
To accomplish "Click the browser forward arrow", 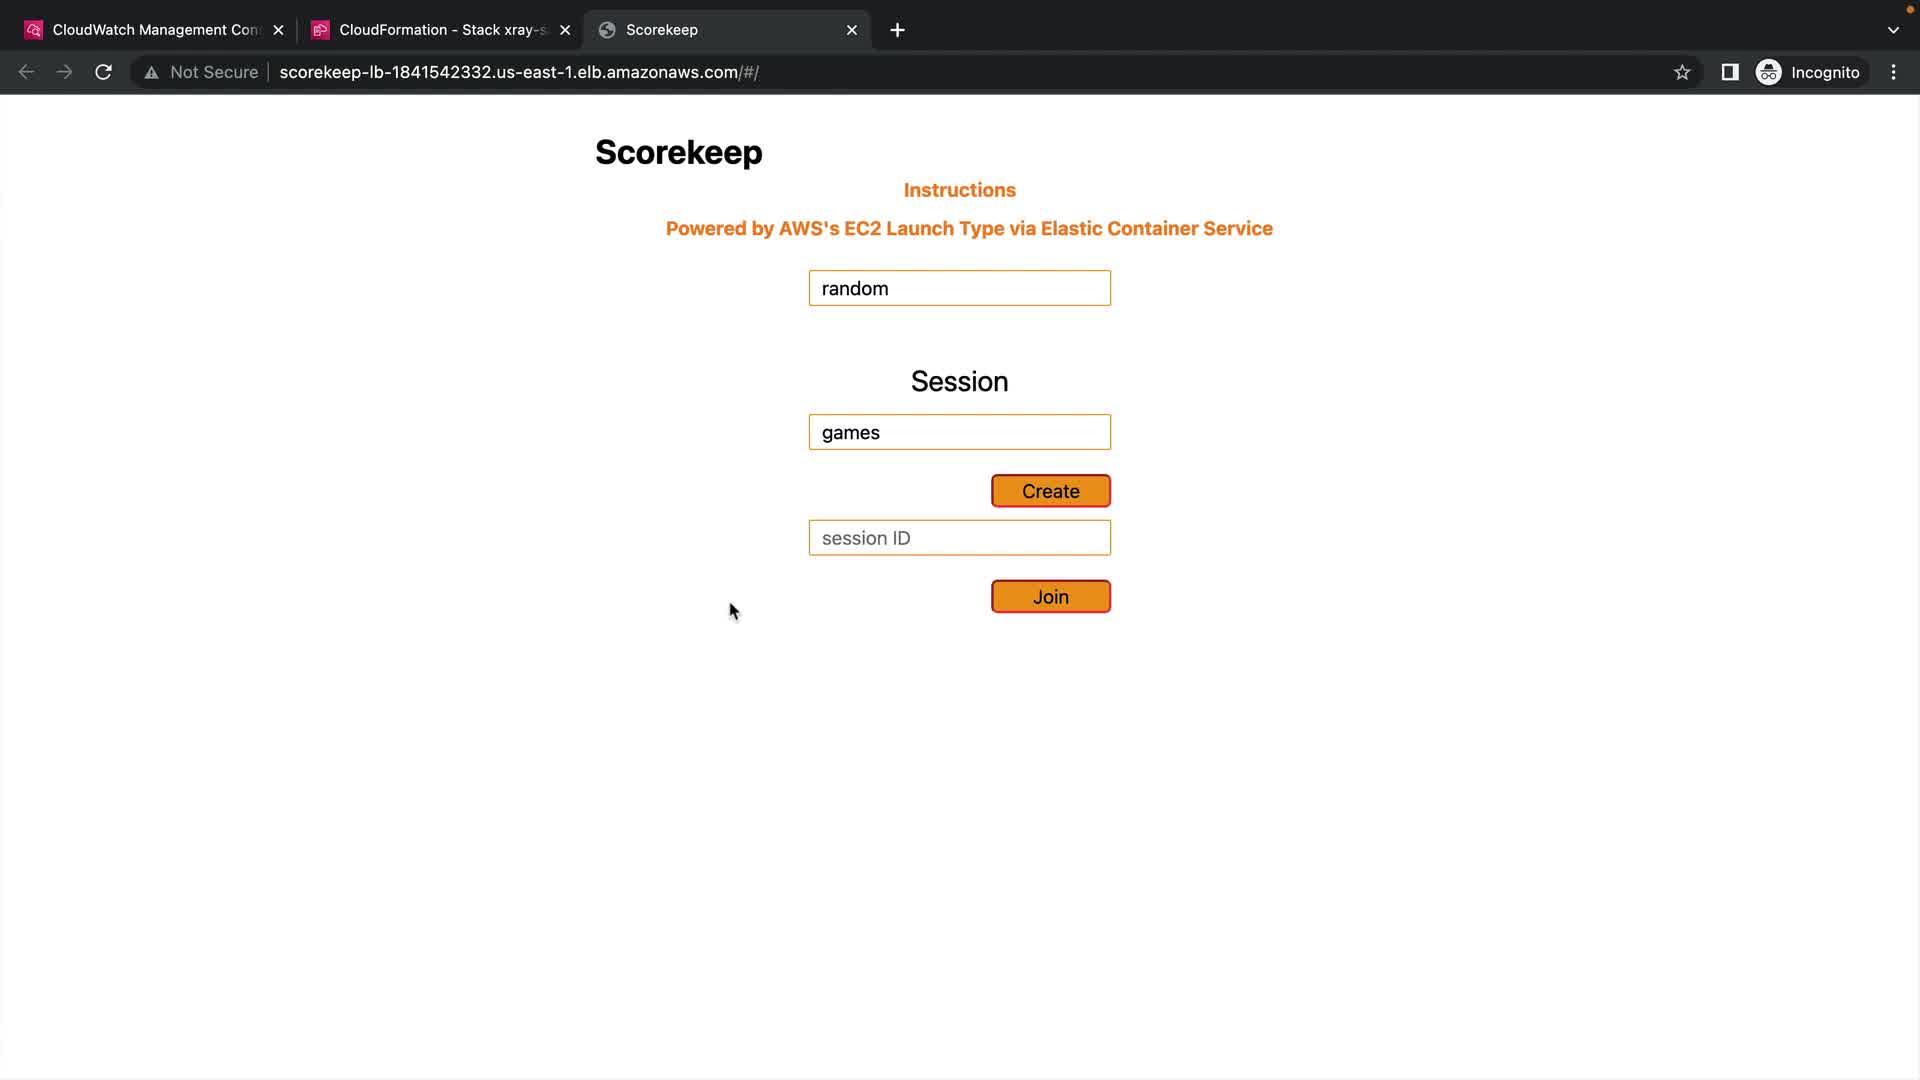I will [x=65, y=72].
